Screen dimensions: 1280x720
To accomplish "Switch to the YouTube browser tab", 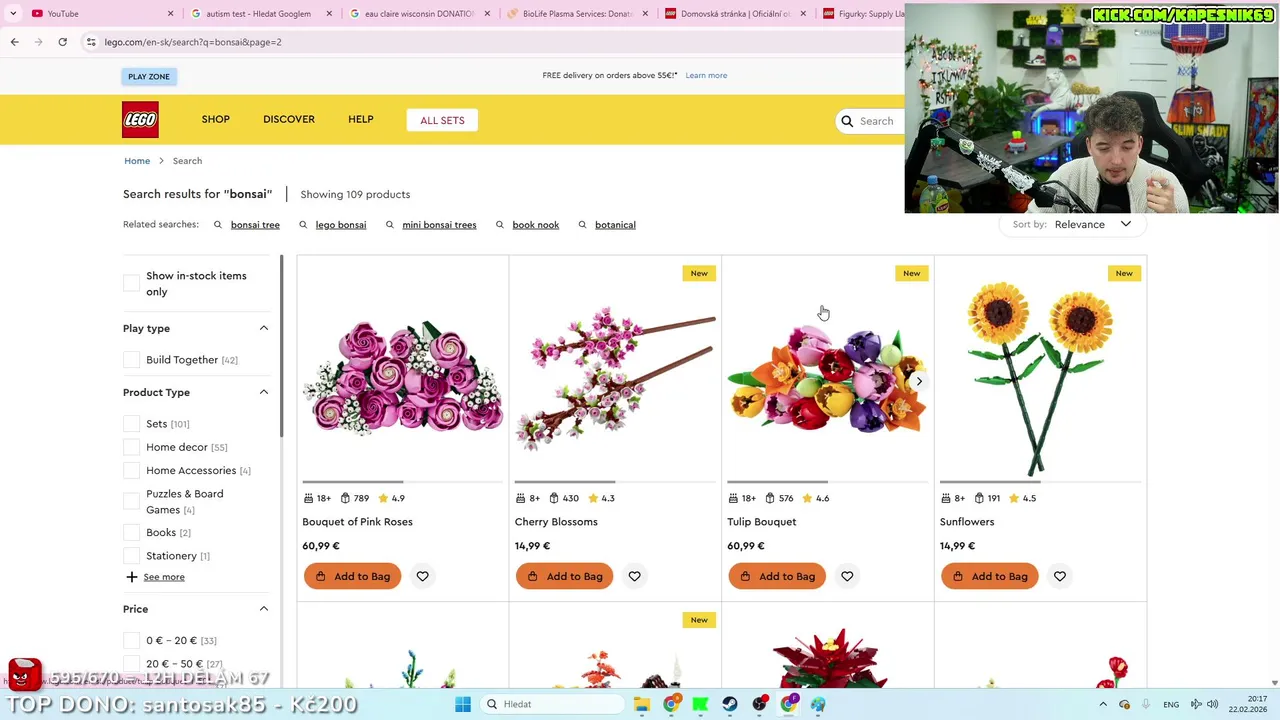I will 100,14.
